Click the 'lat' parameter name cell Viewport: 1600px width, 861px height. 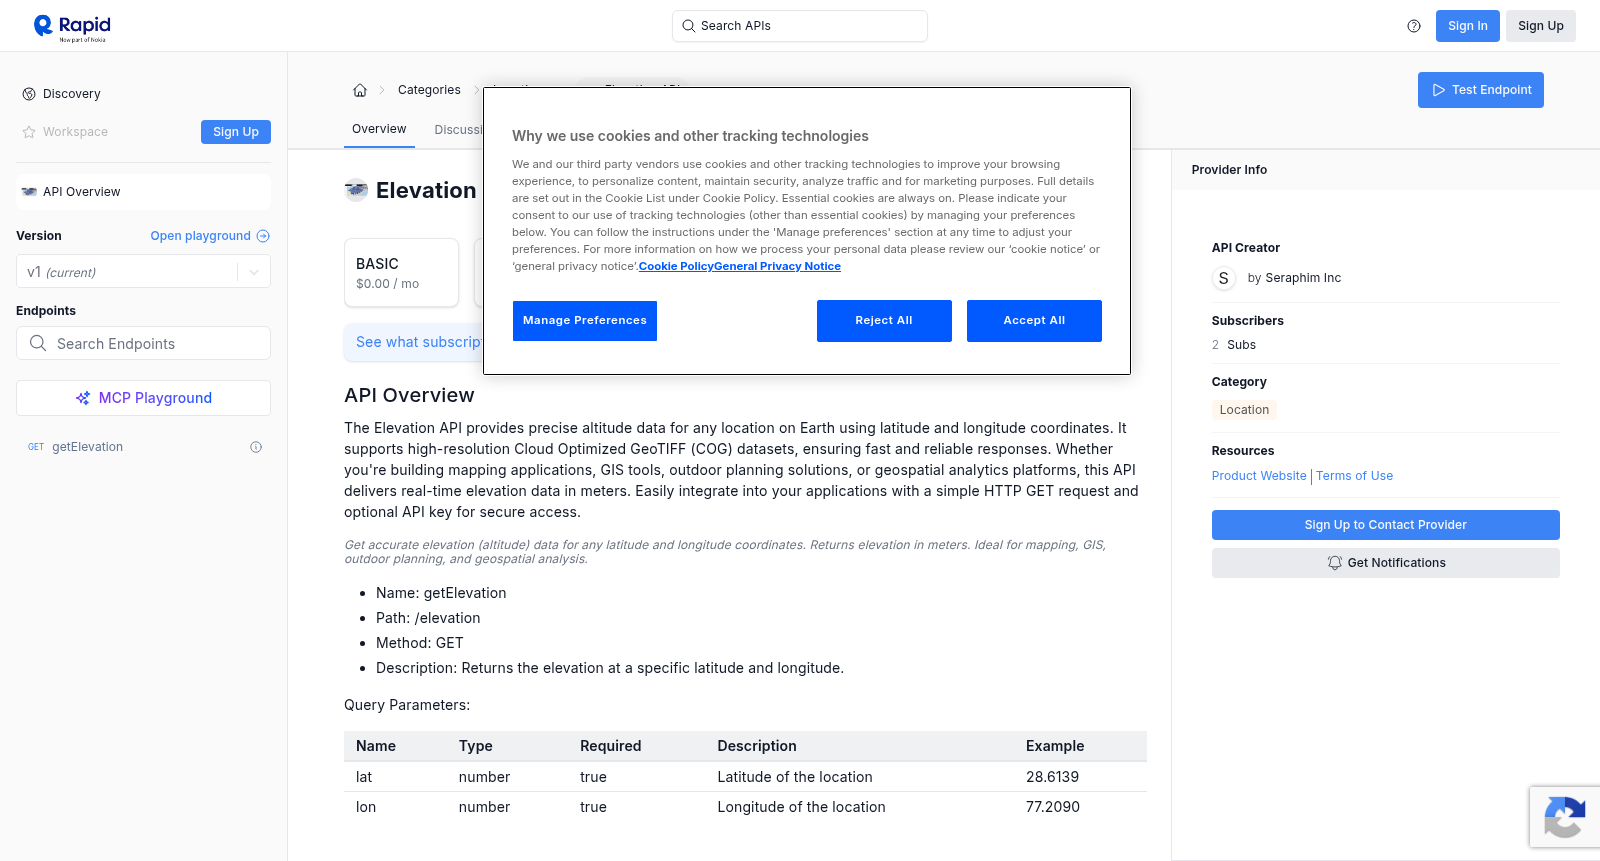click(x=364, y=777)
